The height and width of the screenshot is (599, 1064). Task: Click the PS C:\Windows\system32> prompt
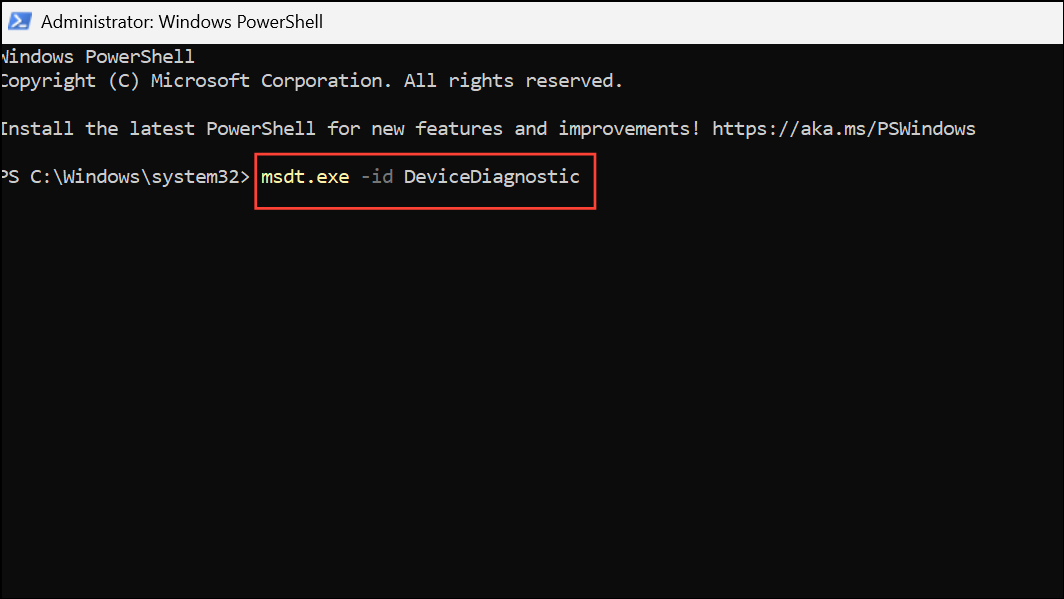(x=125, y=177)
